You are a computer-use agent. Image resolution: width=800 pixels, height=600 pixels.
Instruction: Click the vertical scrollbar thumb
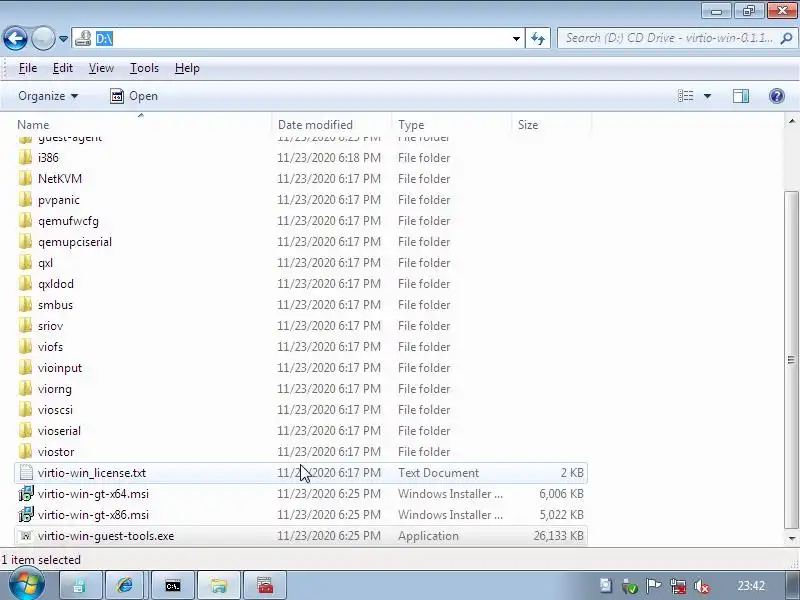coord(791,360)
